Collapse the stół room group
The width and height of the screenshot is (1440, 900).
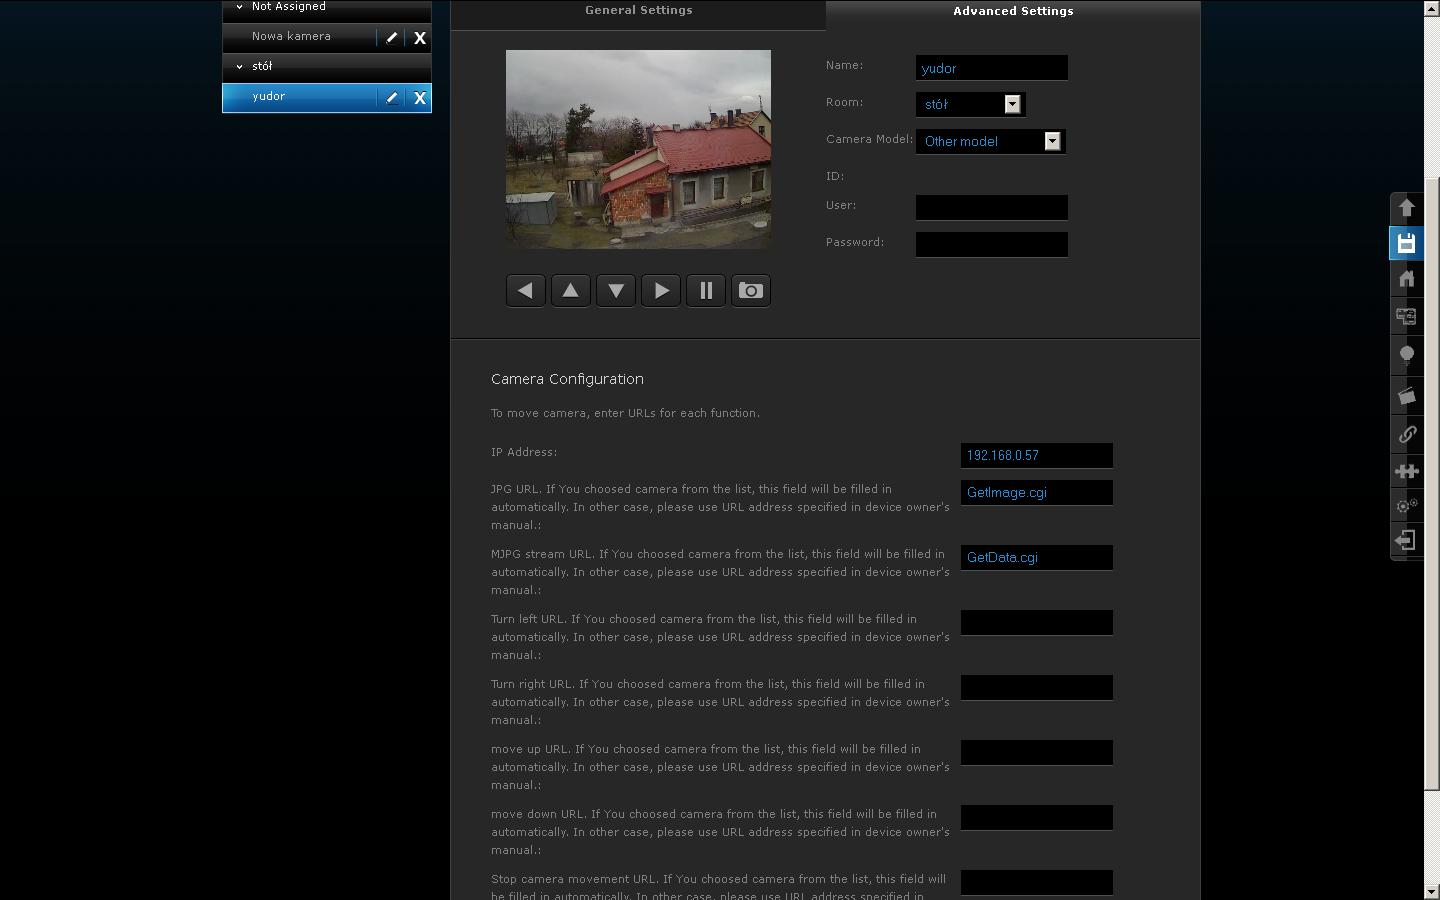pyautogui.click(x=239, y=67)
